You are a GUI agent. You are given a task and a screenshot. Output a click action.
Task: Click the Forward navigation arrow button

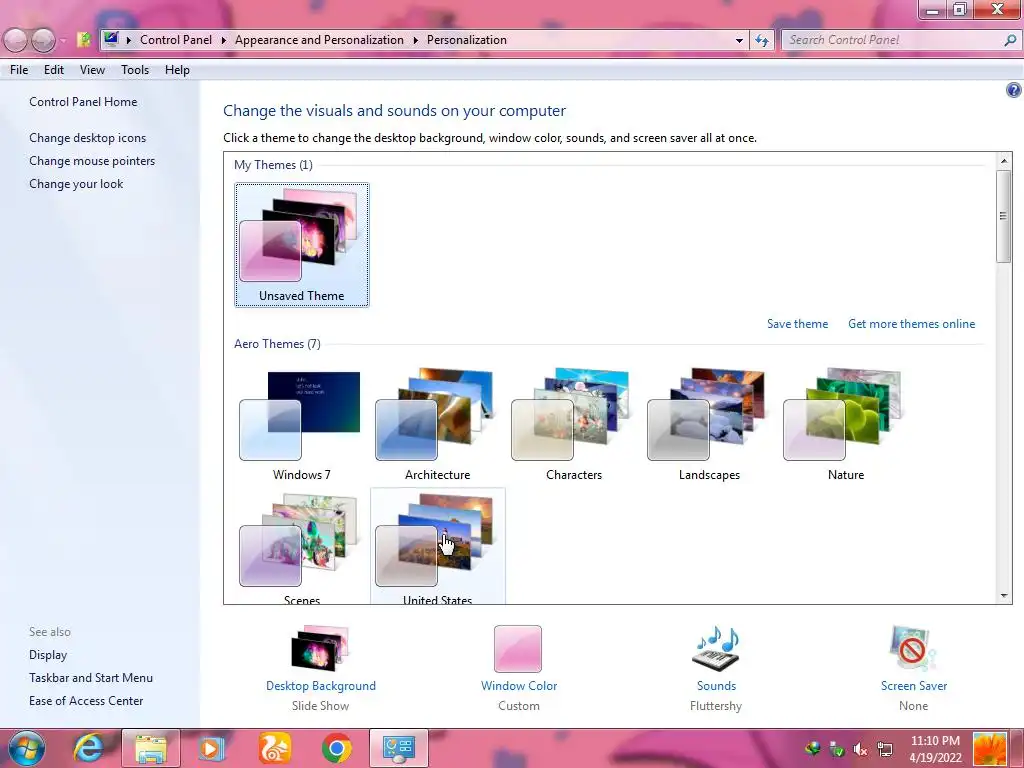coord(43,40)
